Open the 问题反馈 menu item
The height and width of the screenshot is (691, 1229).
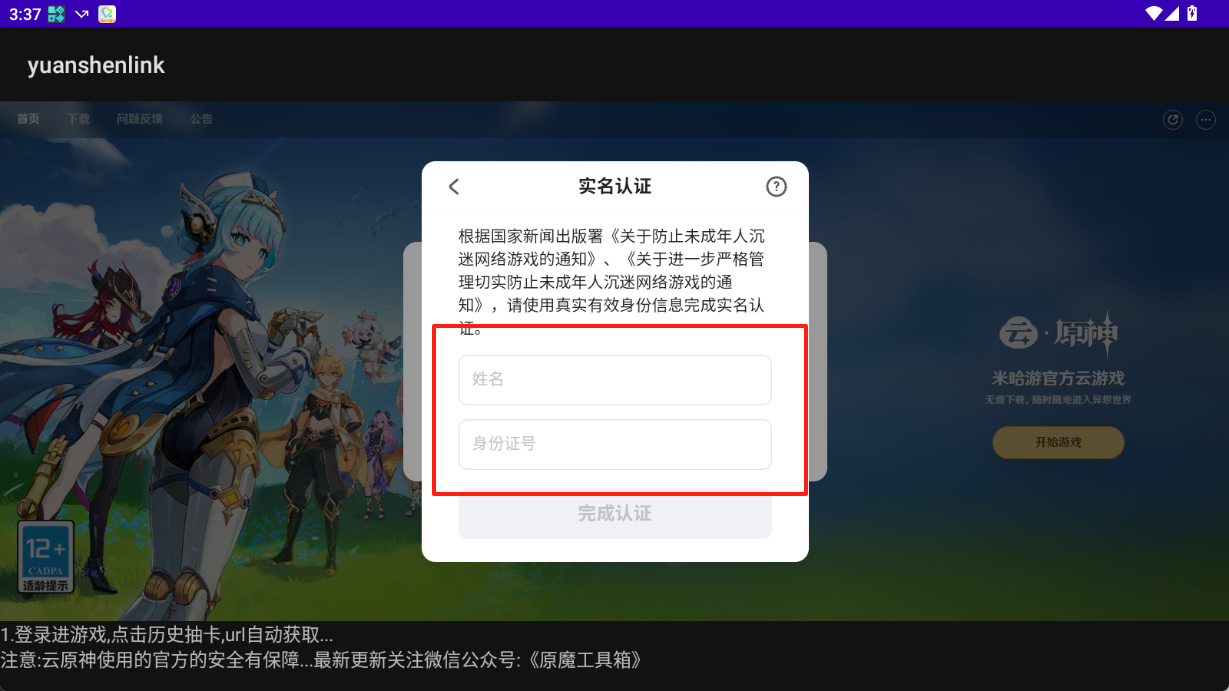139,119
